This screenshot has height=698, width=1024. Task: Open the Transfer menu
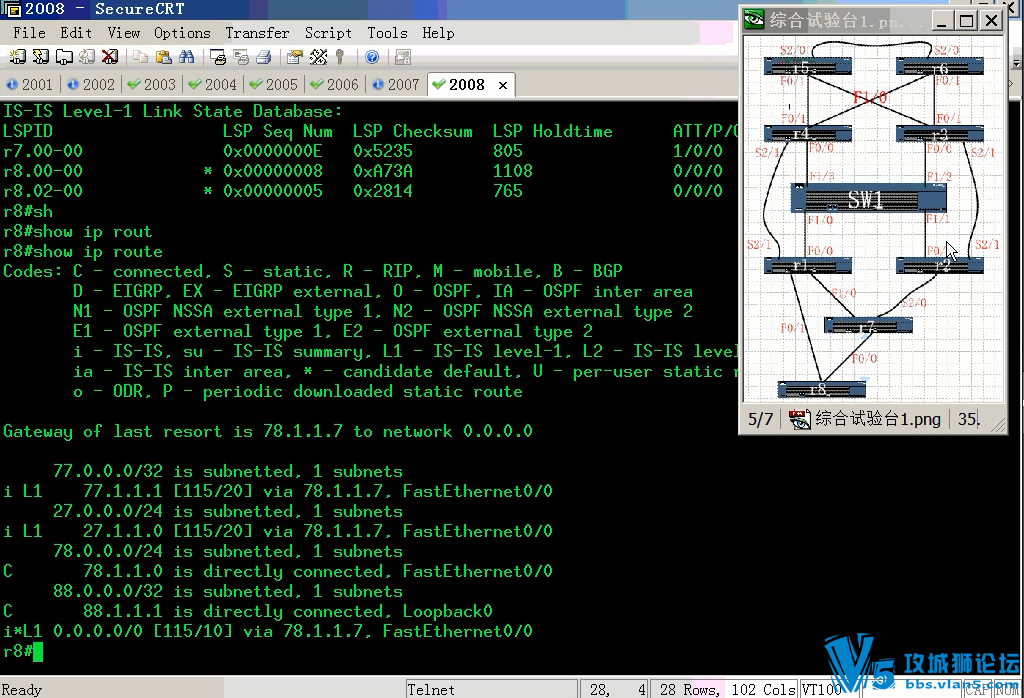[257, 33]
